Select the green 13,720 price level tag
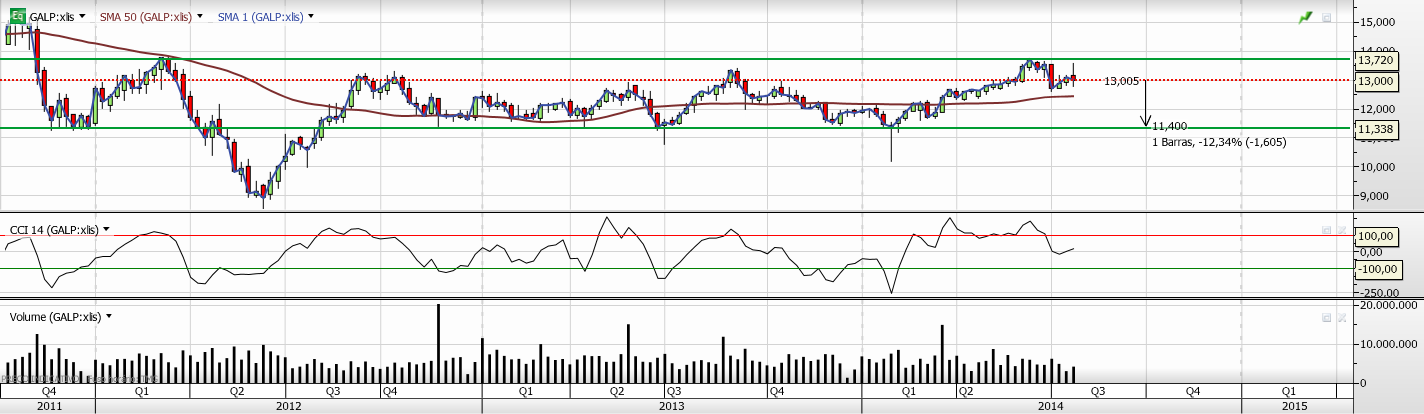The width and height of the screenshot is (1424, 414). pyautogui.click(x=1375, y=61)
